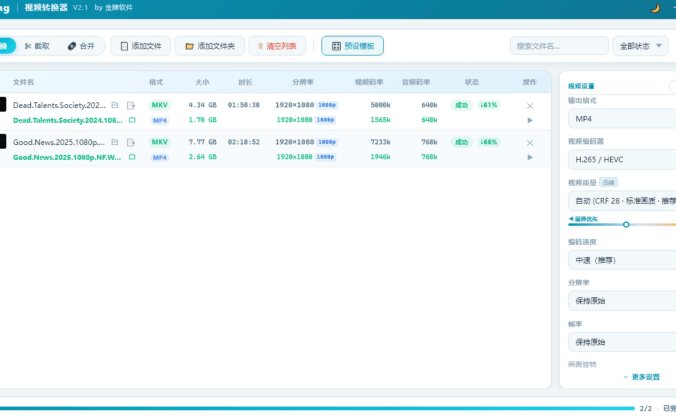The image size is (676, 418).
Task: Open the 中速（推荐）encoding speed dropdown
Action: [622, 260]
